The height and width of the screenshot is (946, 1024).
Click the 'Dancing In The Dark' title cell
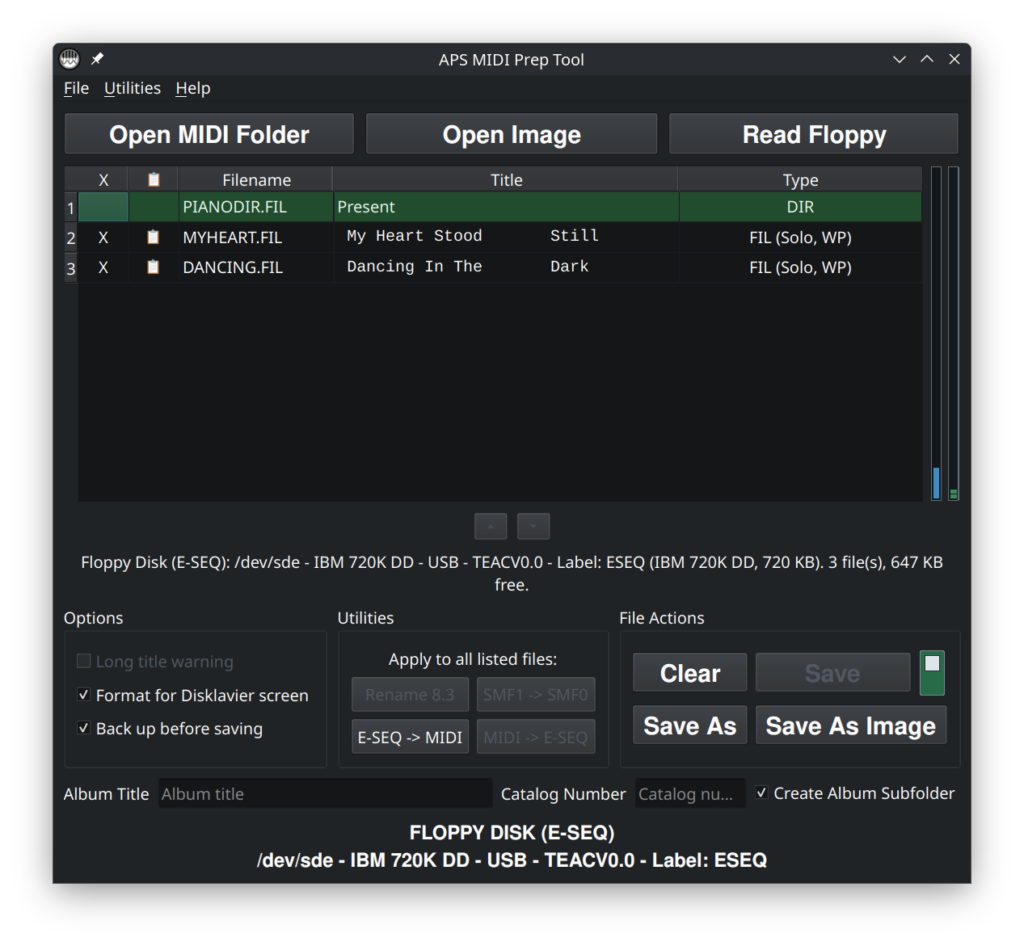pyautogui.click(x=506, y=268)
